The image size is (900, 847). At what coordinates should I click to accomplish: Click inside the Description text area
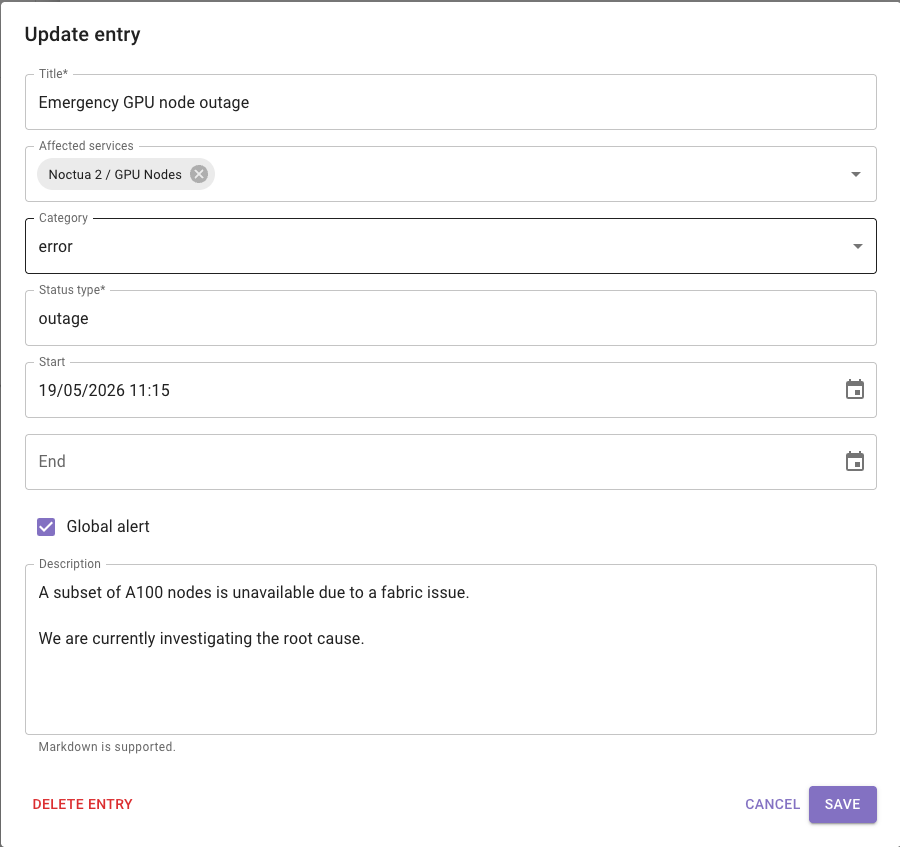pos(451,649)
